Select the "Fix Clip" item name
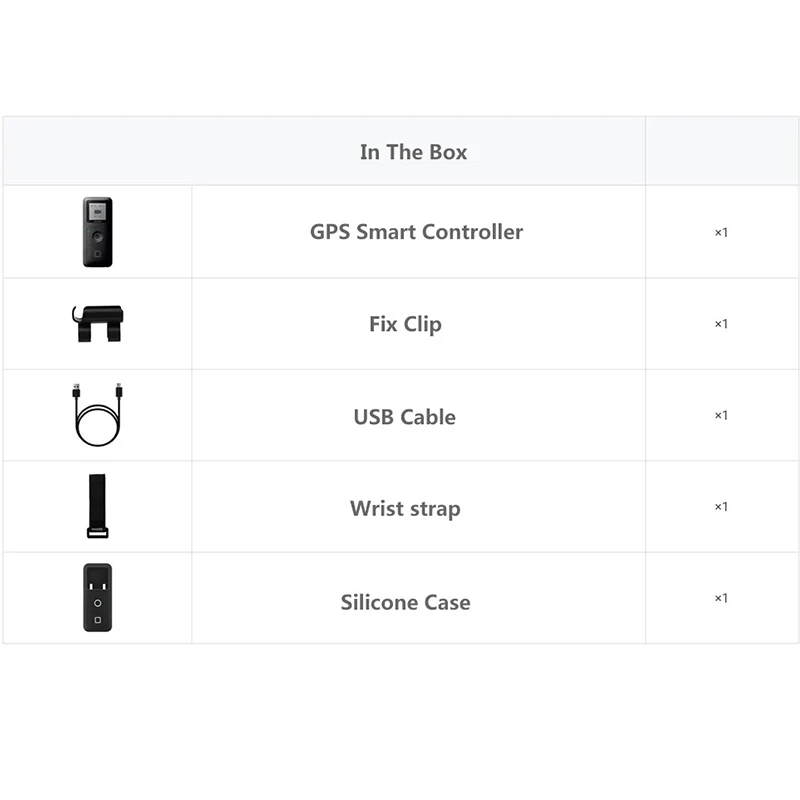 (405, 324)
